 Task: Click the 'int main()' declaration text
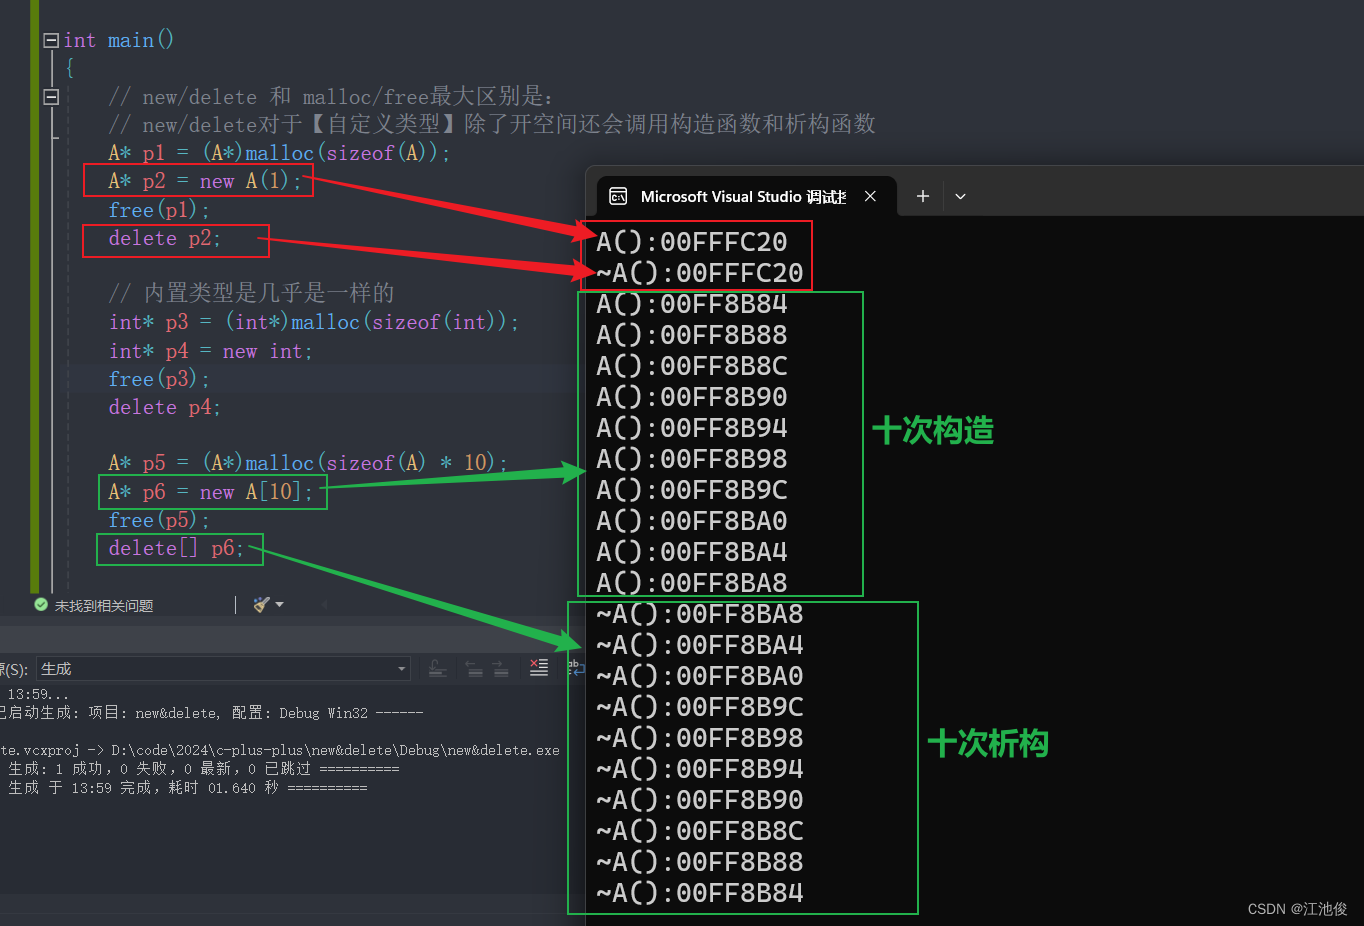pyautogui.click(x=119, y=41)
